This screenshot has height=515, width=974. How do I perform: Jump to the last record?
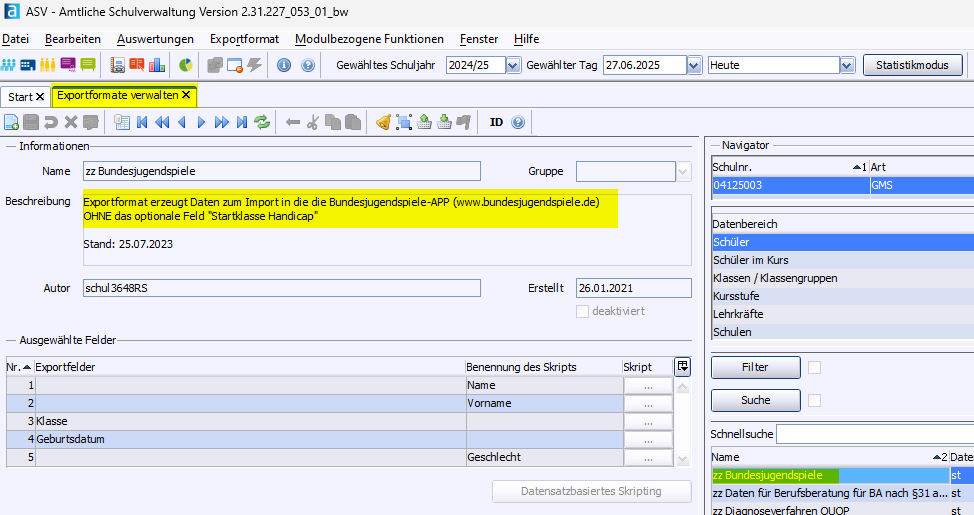pos(241,122)
